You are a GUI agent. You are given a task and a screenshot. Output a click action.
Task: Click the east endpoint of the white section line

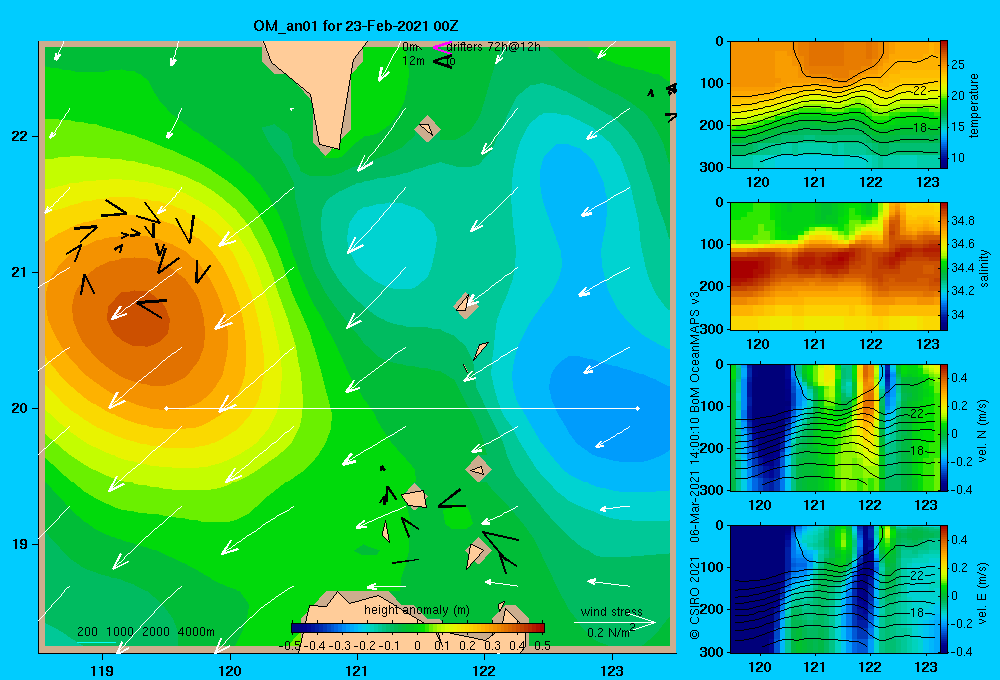click(638, 408)
